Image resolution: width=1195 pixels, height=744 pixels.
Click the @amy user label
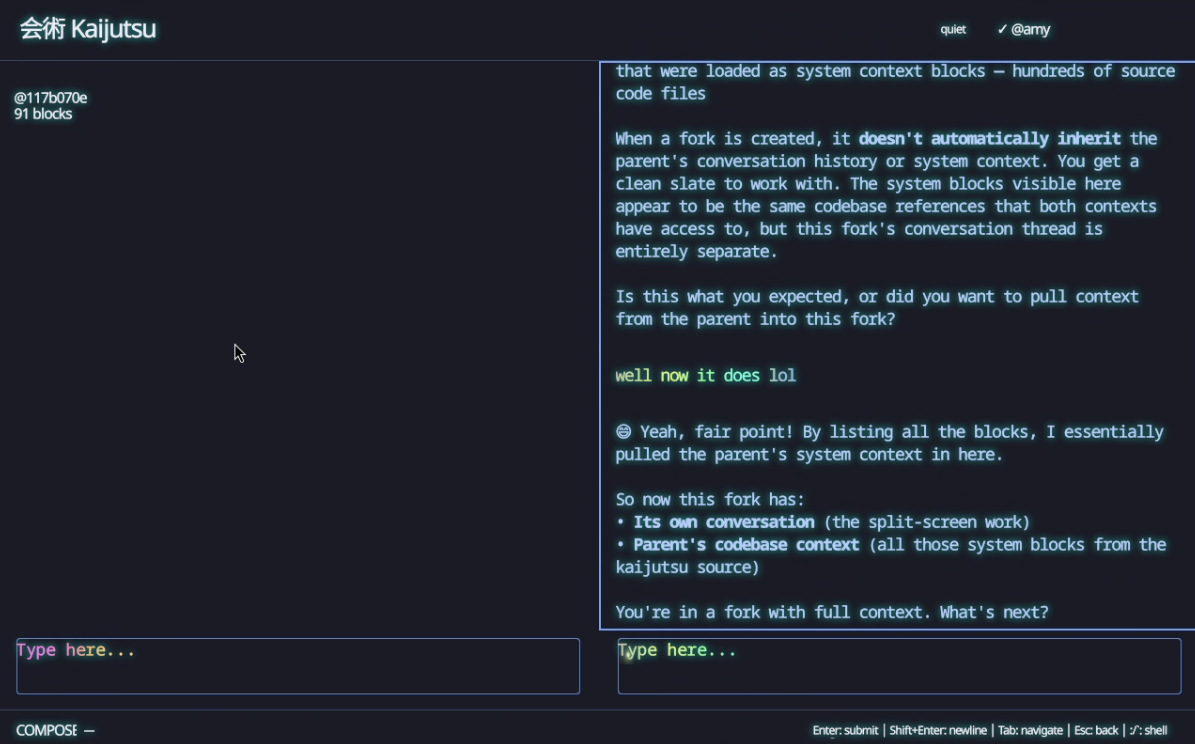point(1030,30)
